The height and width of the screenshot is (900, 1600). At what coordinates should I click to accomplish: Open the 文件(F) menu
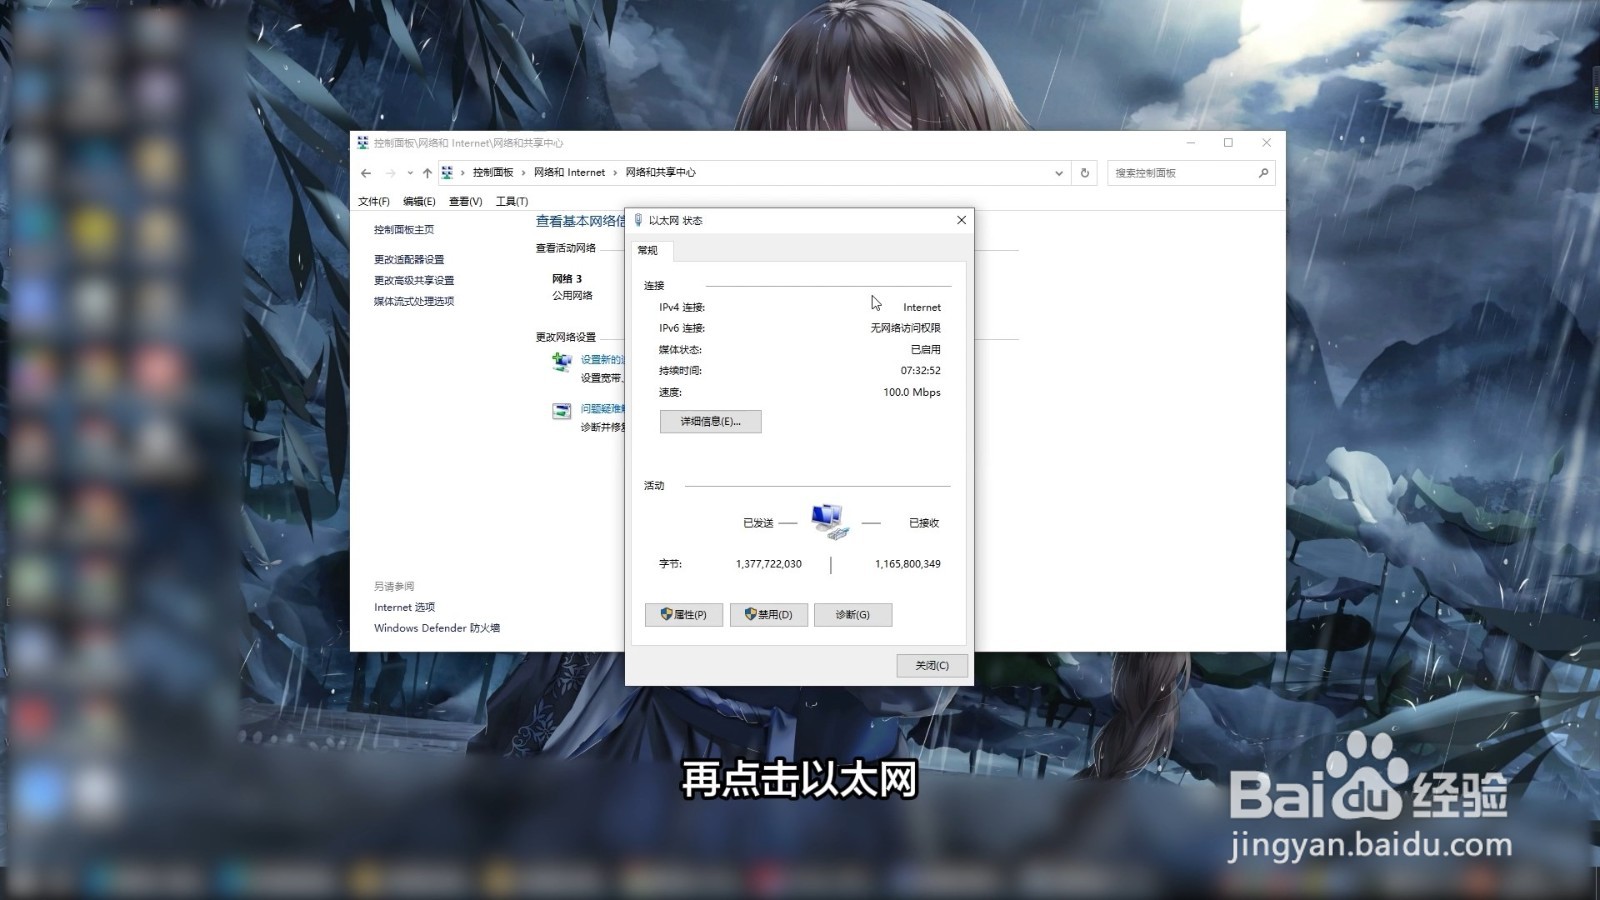click(x=374, y=201)
